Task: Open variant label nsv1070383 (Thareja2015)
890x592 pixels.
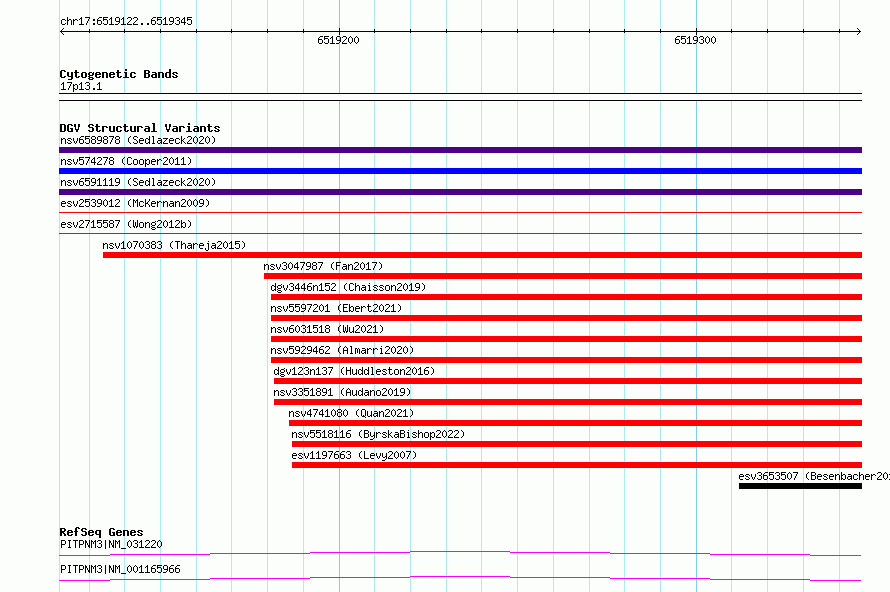Action: tap(174, 245)
